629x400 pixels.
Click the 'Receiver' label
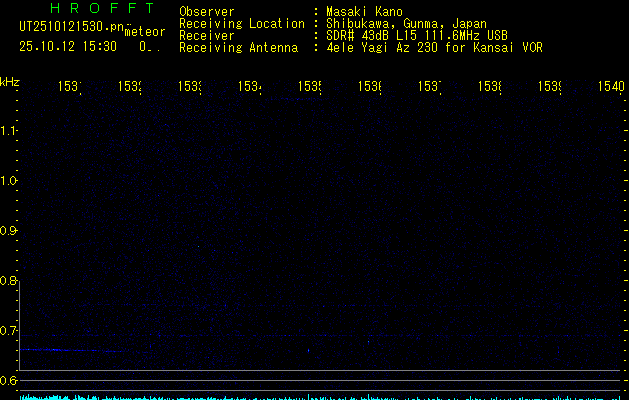(x=207, y=36)
